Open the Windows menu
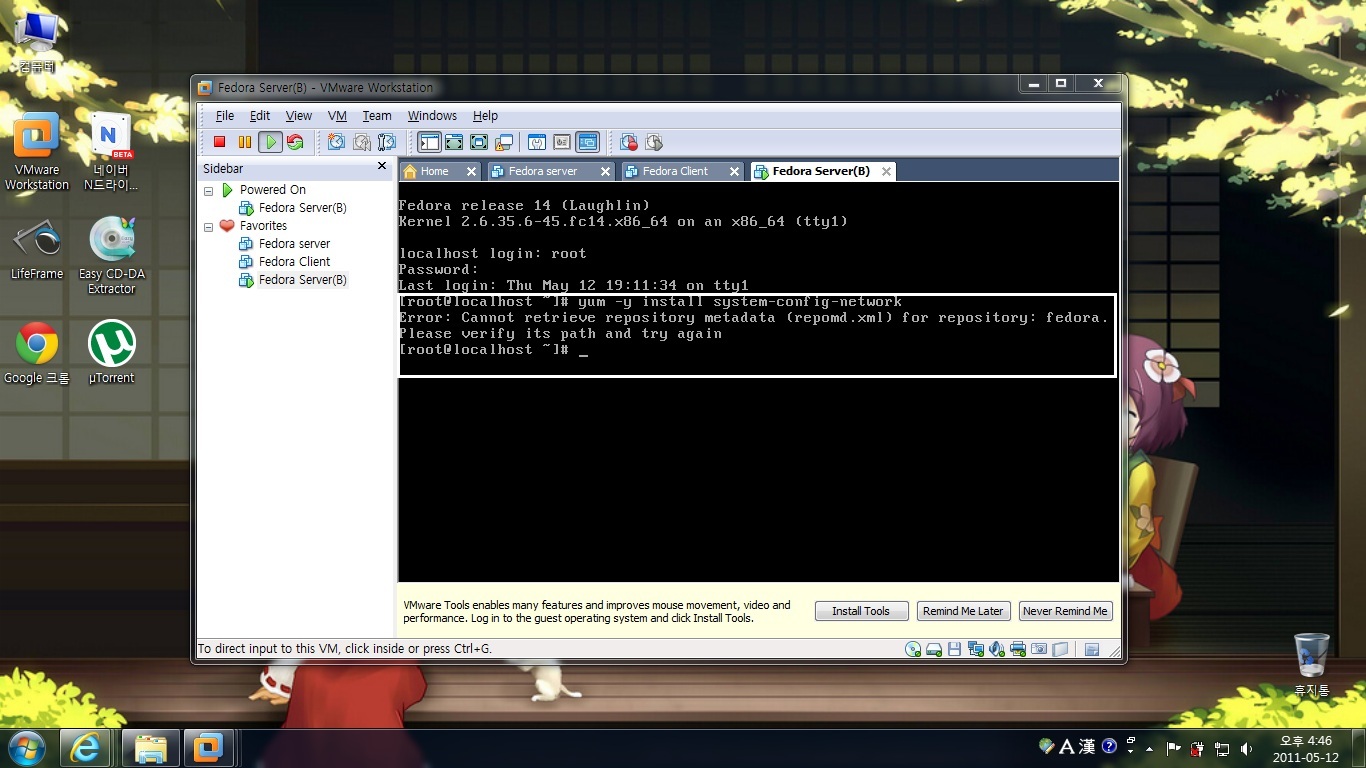This screenshot has height=768, width=1366. (x=432, y=116)
